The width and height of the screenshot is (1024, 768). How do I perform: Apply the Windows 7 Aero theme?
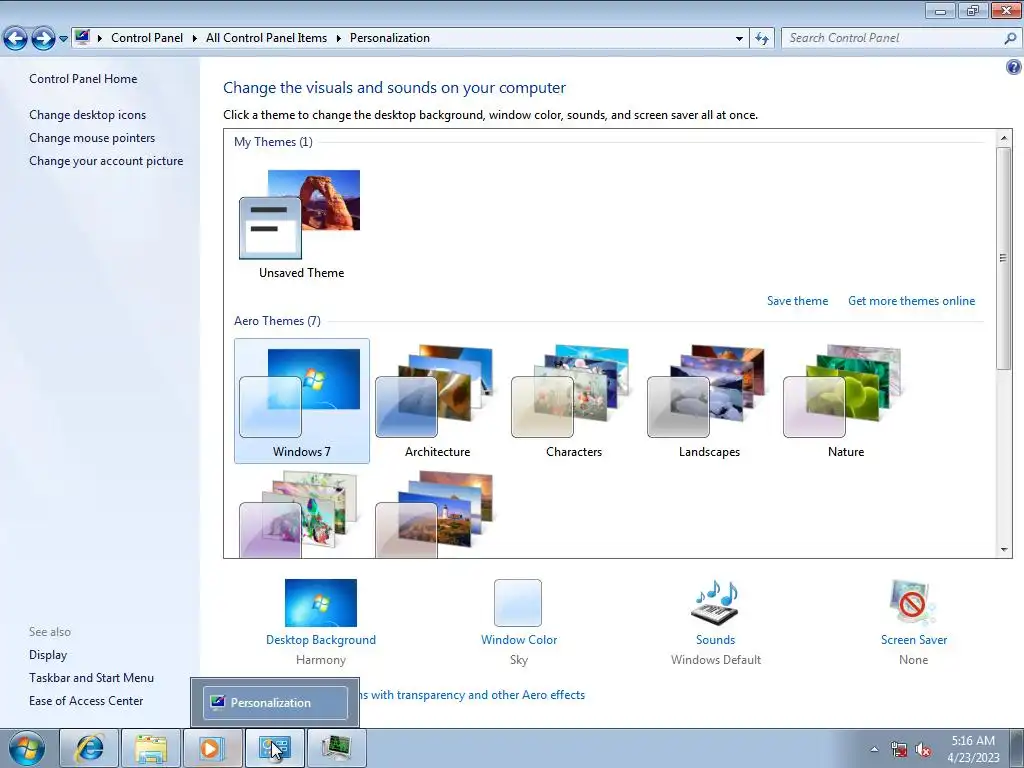302,401
